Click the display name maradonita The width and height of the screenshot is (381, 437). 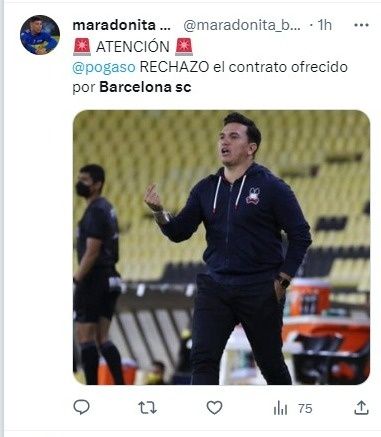[122, 25]
